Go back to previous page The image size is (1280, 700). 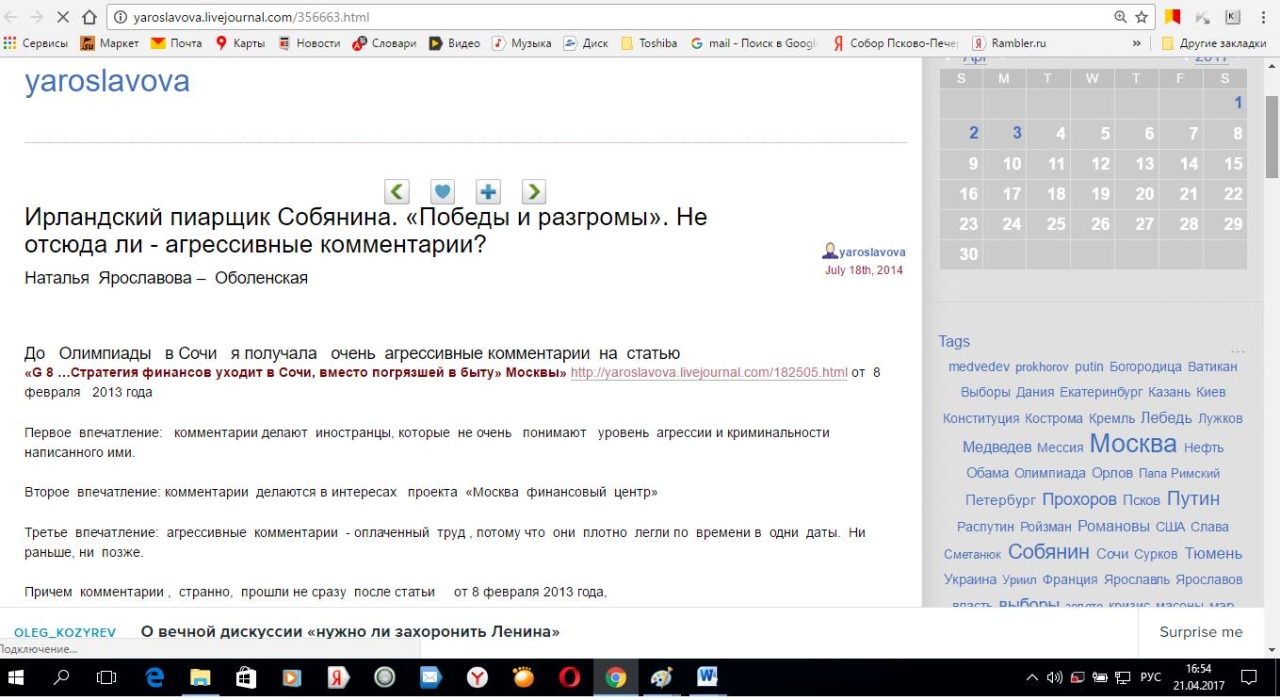[11, 17]
